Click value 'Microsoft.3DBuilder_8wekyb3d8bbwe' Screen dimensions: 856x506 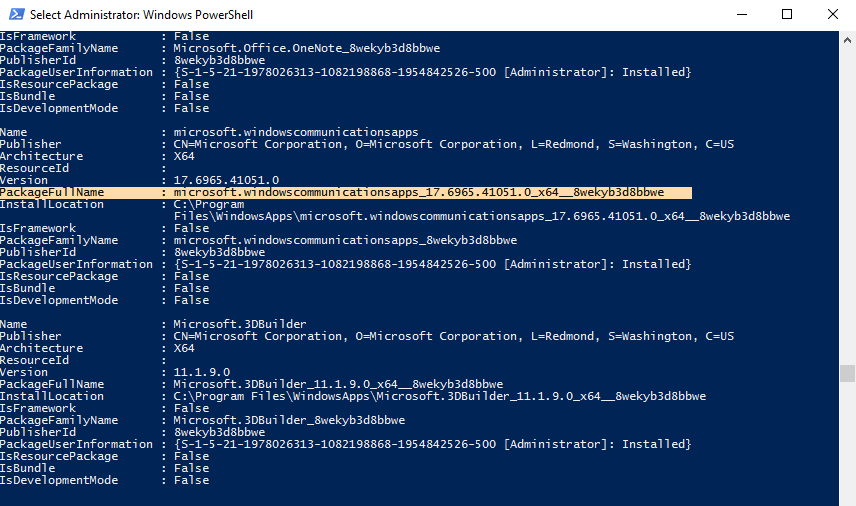tap(289, 420)
